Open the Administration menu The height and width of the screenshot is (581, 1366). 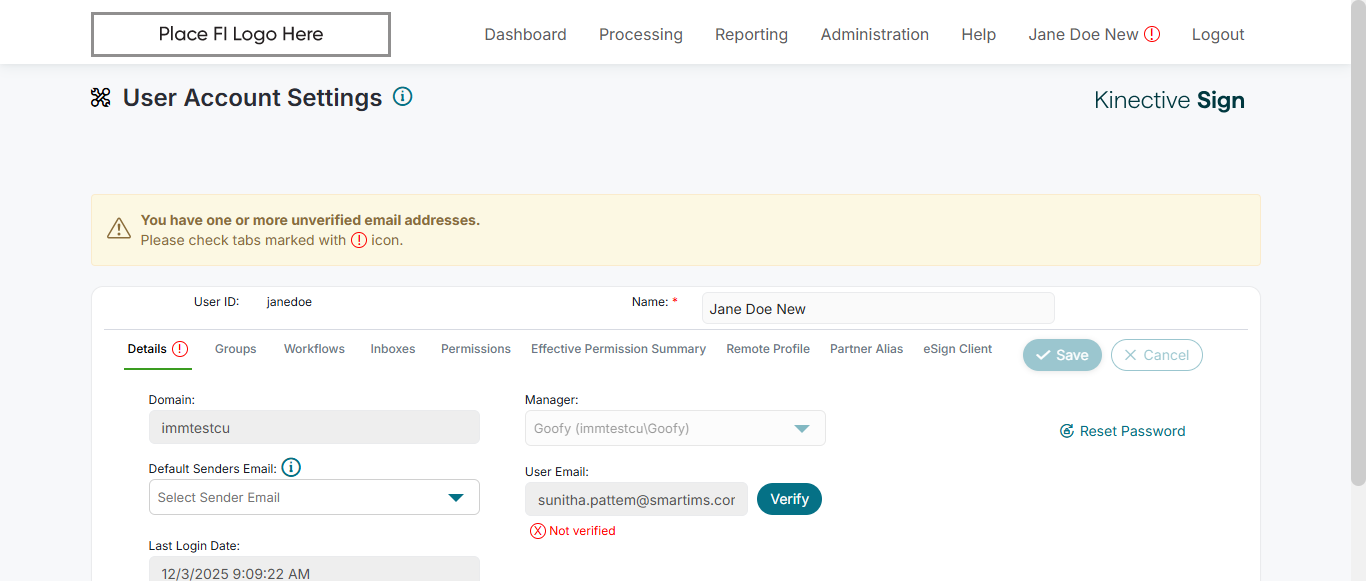coord(874,35)
